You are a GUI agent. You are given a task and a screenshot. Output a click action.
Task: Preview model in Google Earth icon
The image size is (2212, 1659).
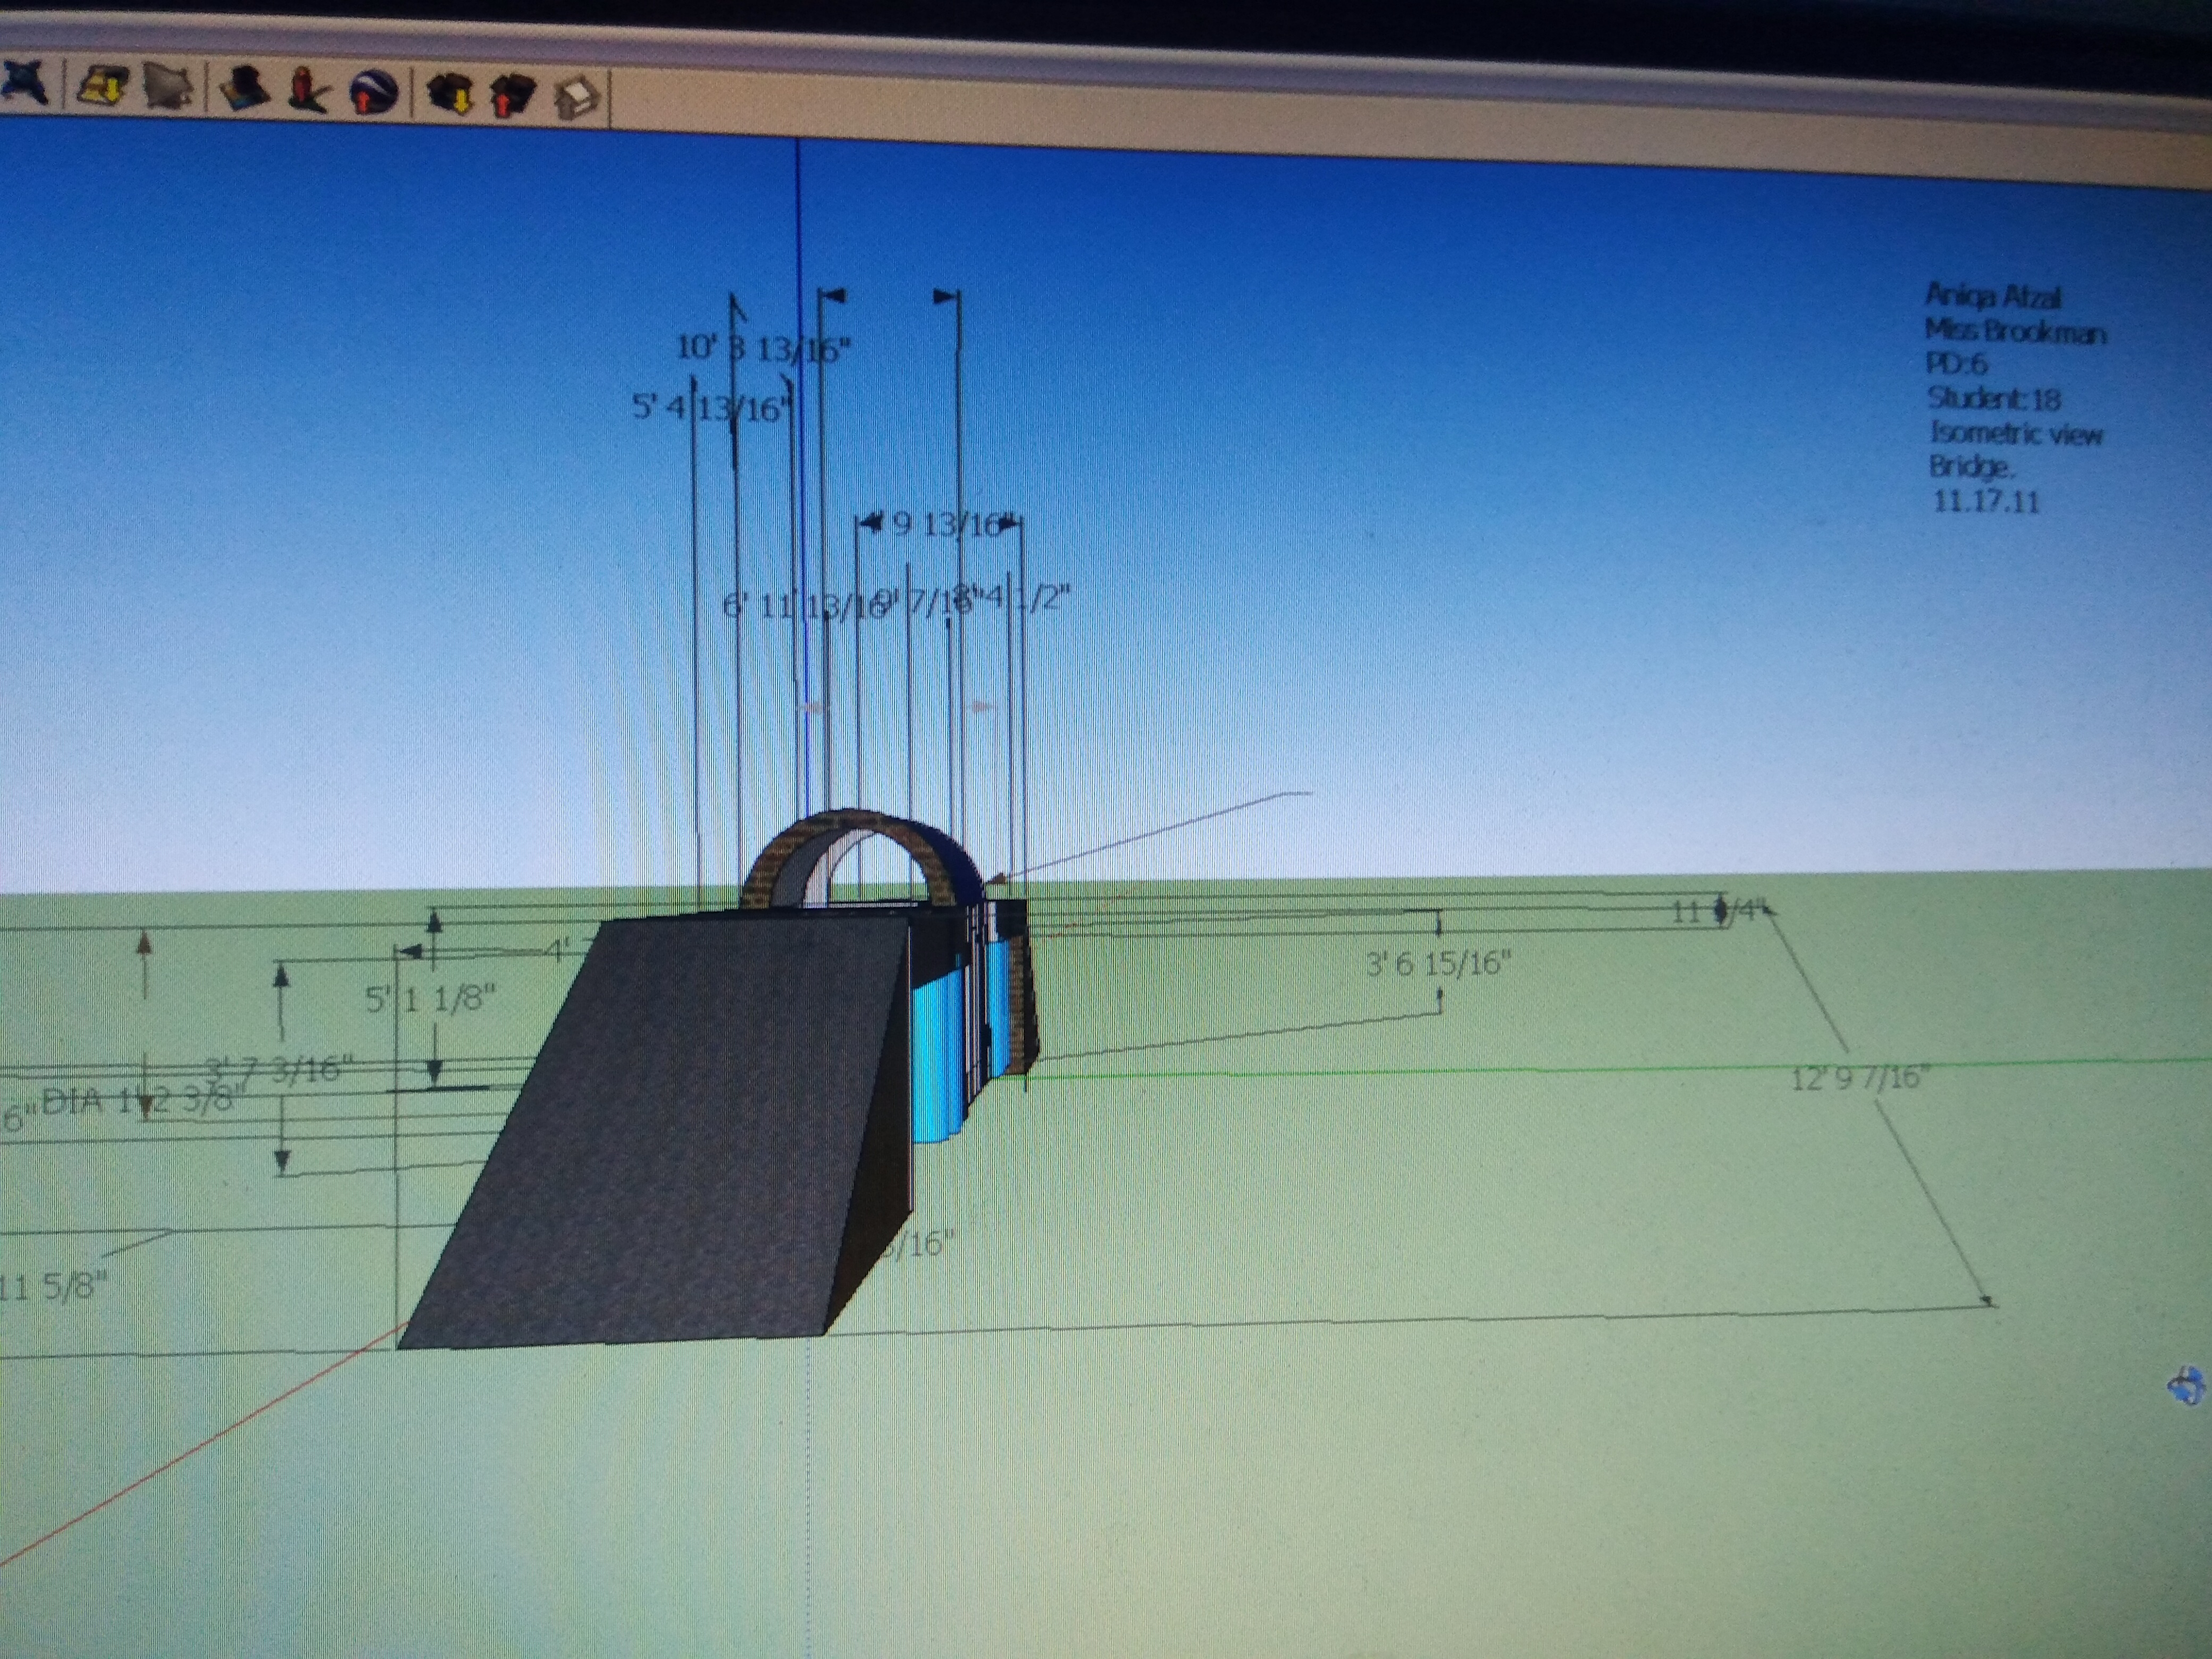click(x=373, y=93)
